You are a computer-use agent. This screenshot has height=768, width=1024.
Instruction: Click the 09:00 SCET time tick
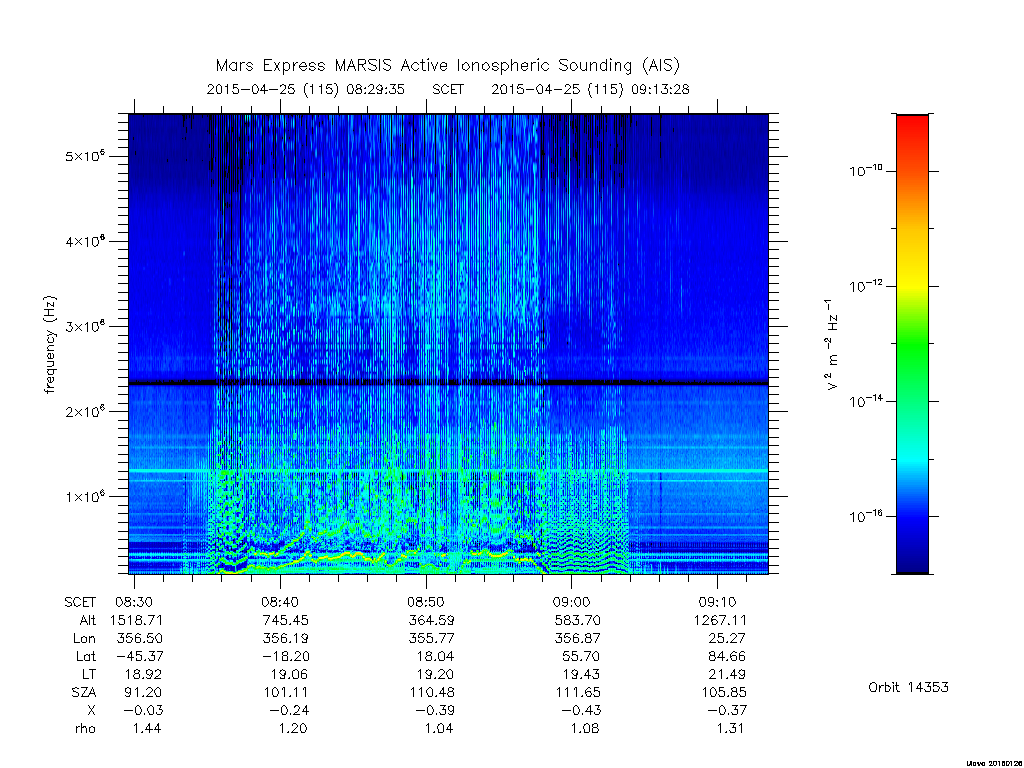571,602
